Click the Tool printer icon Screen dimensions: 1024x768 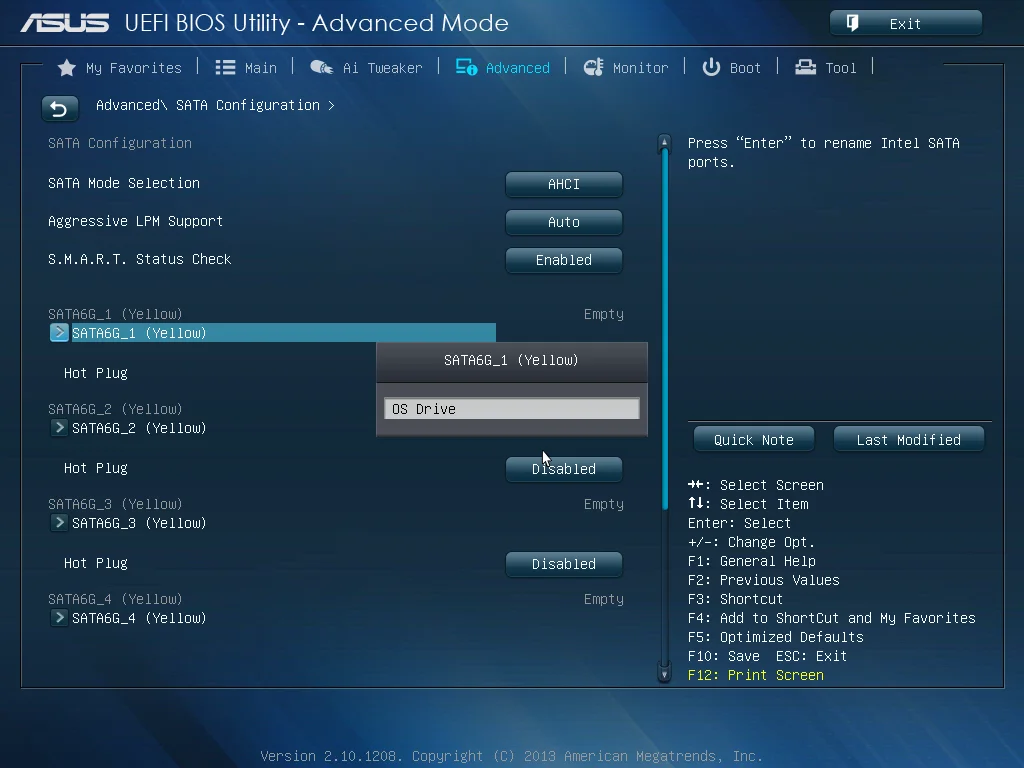point(805,67)
